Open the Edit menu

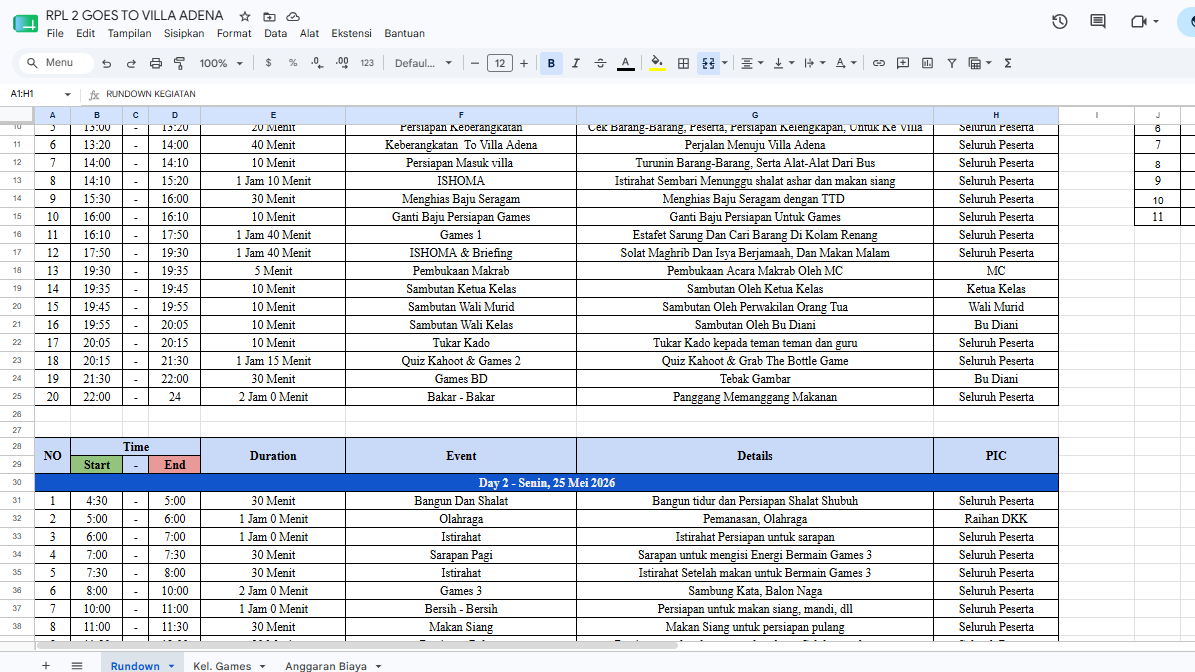pos(85,34)
